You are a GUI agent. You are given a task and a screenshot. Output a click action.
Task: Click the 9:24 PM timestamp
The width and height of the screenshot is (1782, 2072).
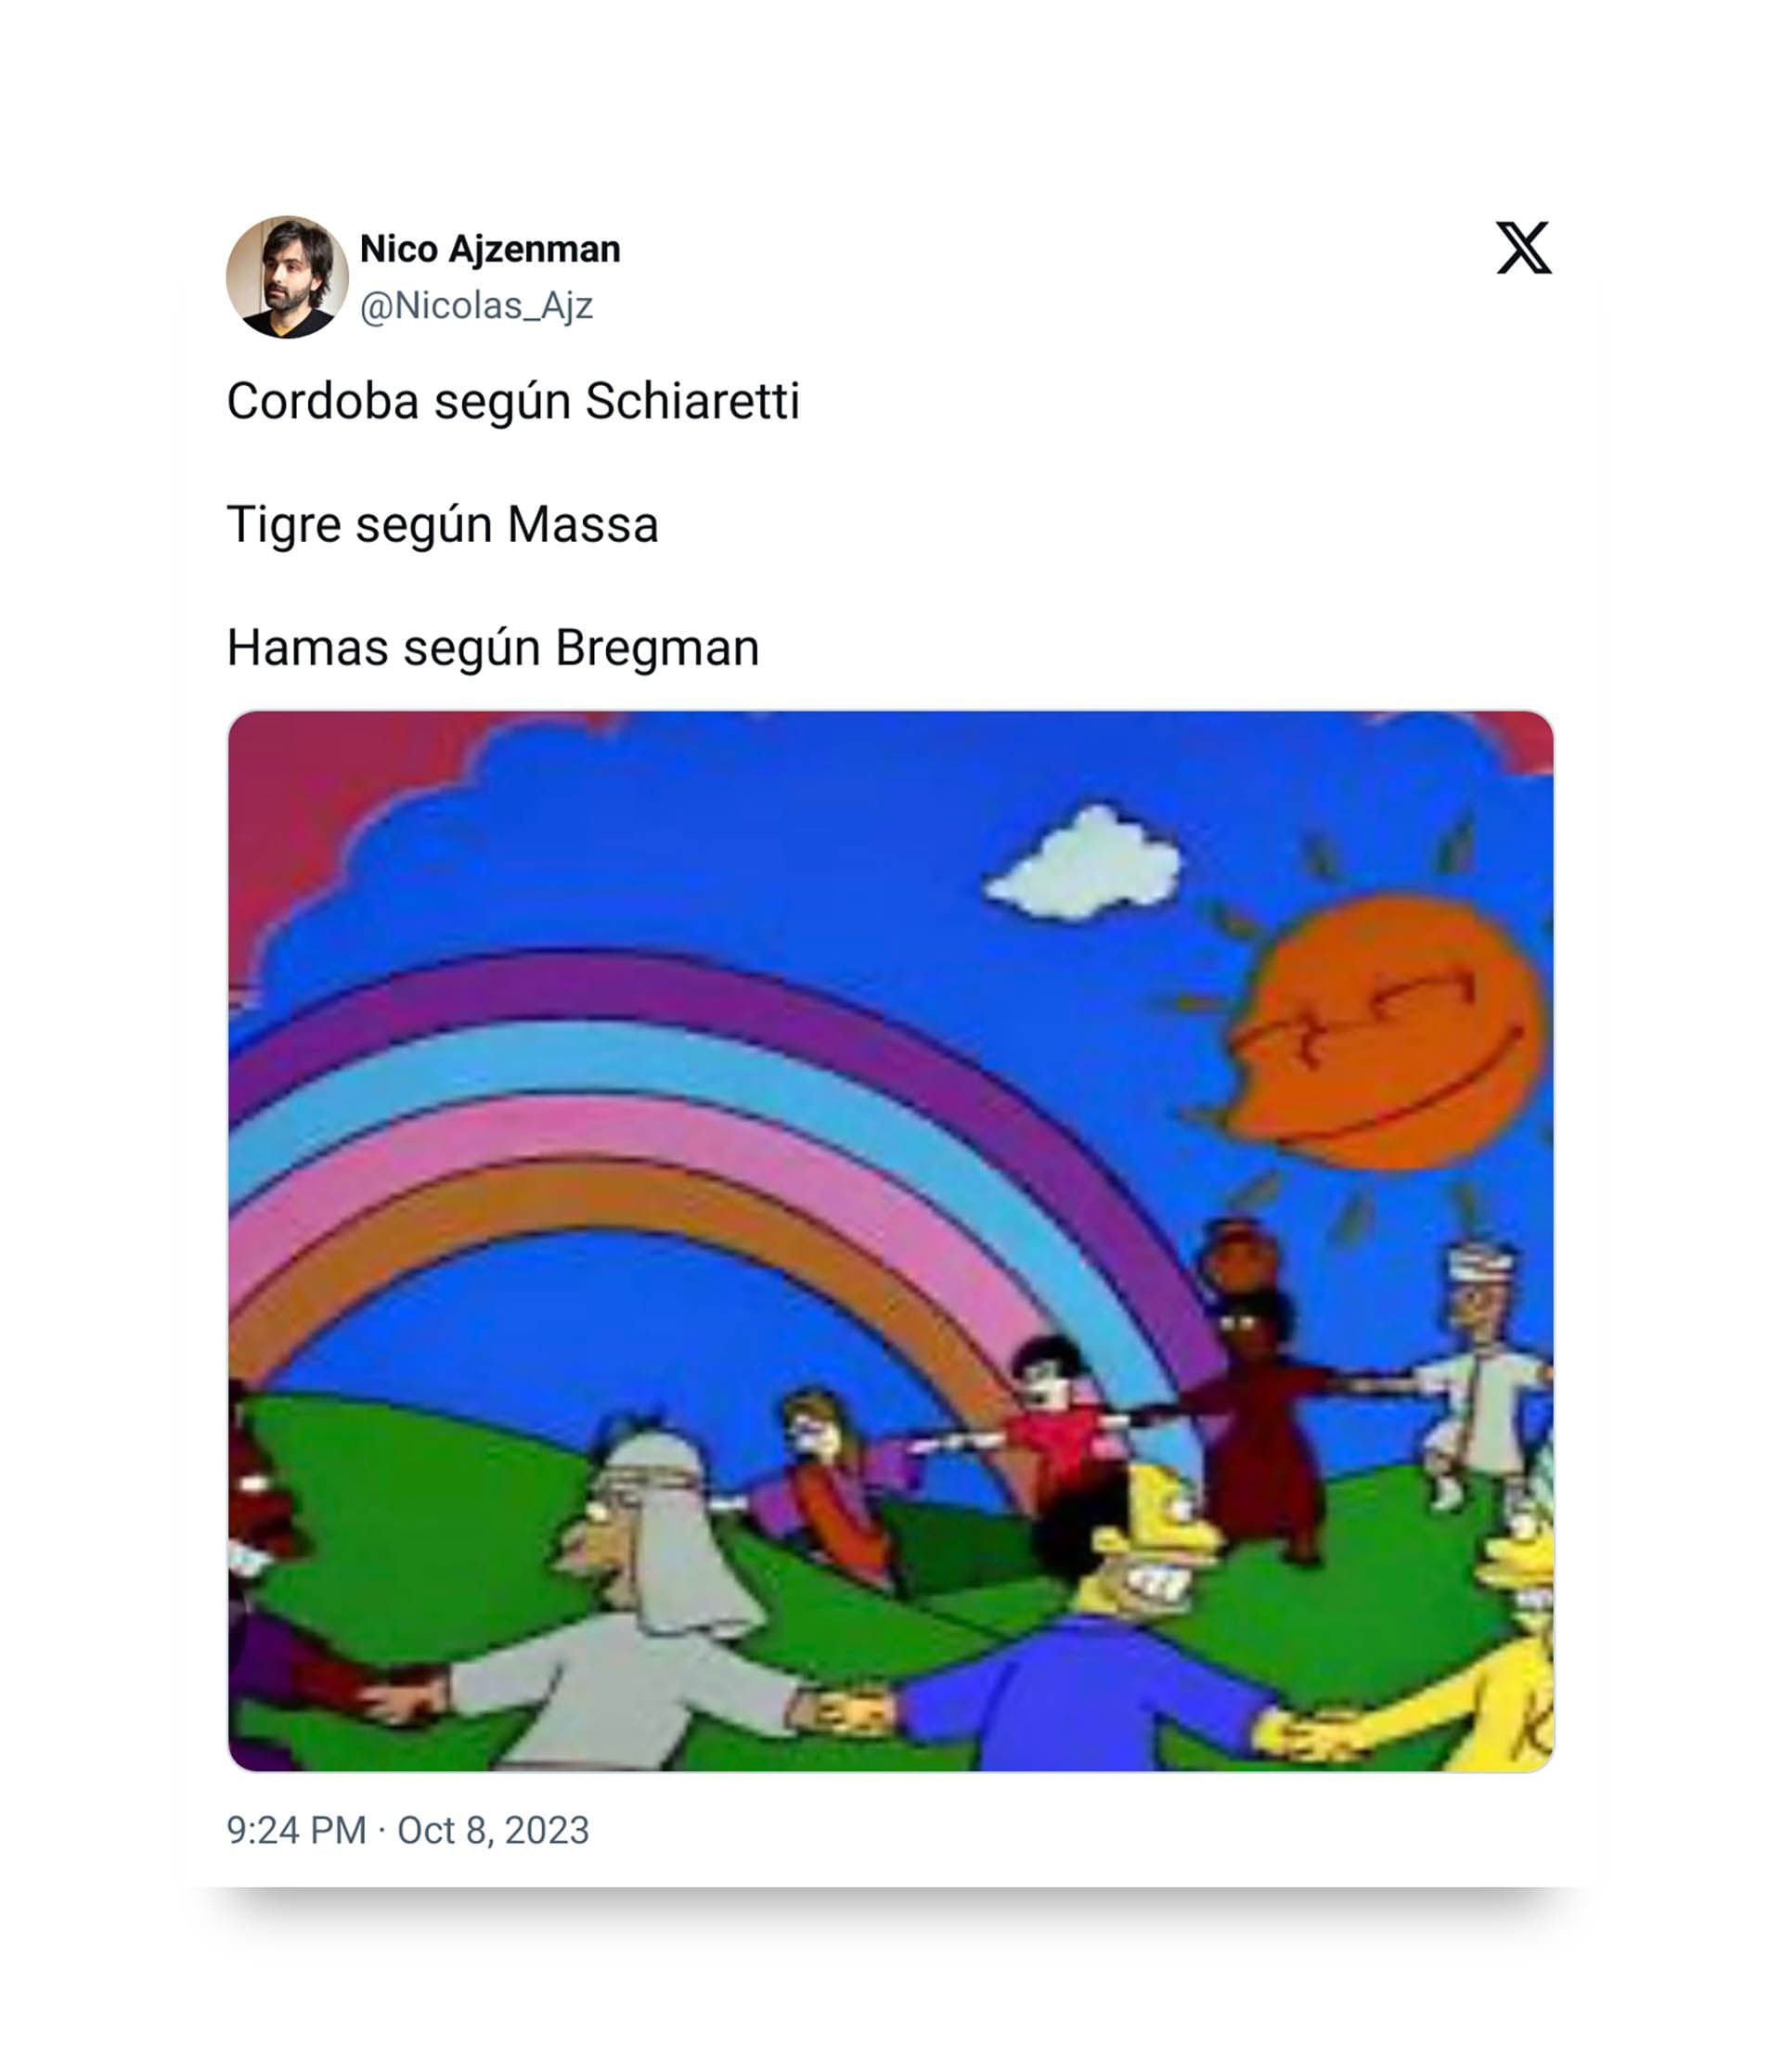pyautogui.click(x=296, y=1830)
